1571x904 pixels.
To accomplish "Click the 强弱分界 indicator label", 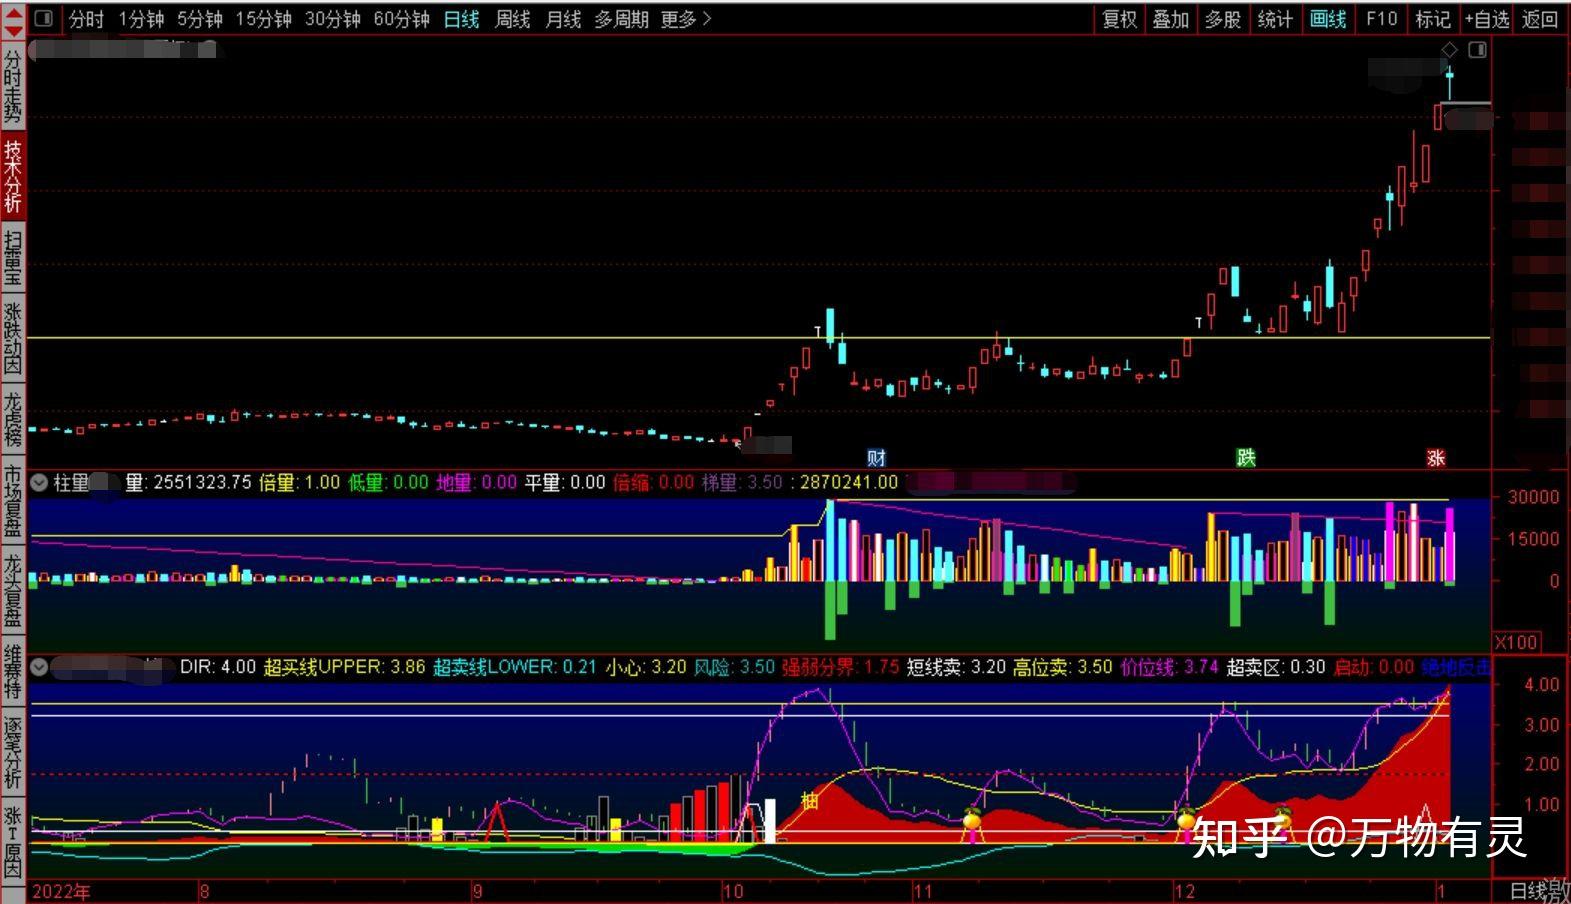I will coord(841,667).
